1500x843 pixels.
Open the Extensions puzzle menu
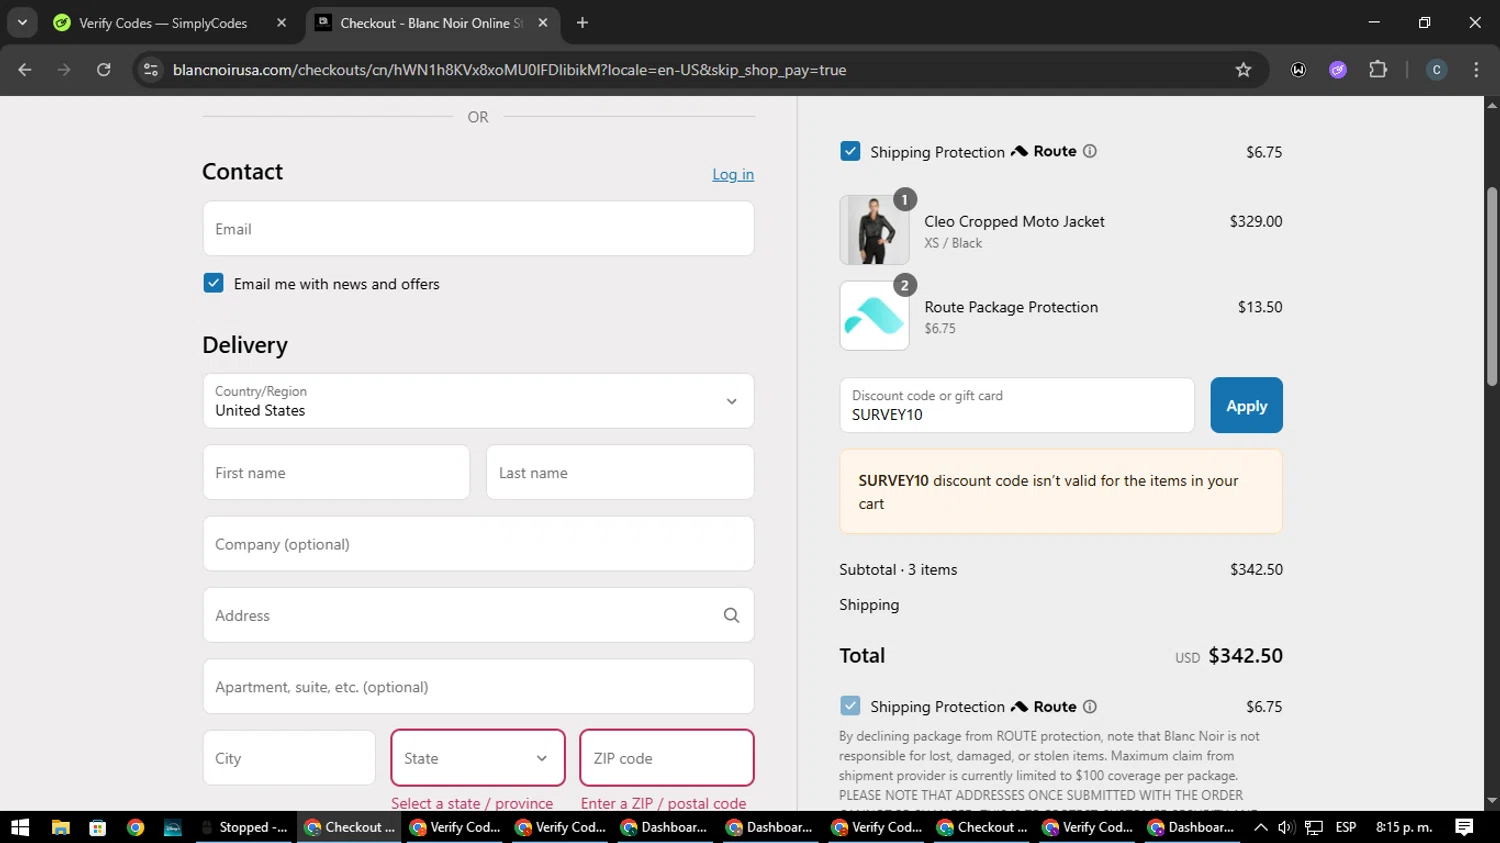tap(1378, 70)
